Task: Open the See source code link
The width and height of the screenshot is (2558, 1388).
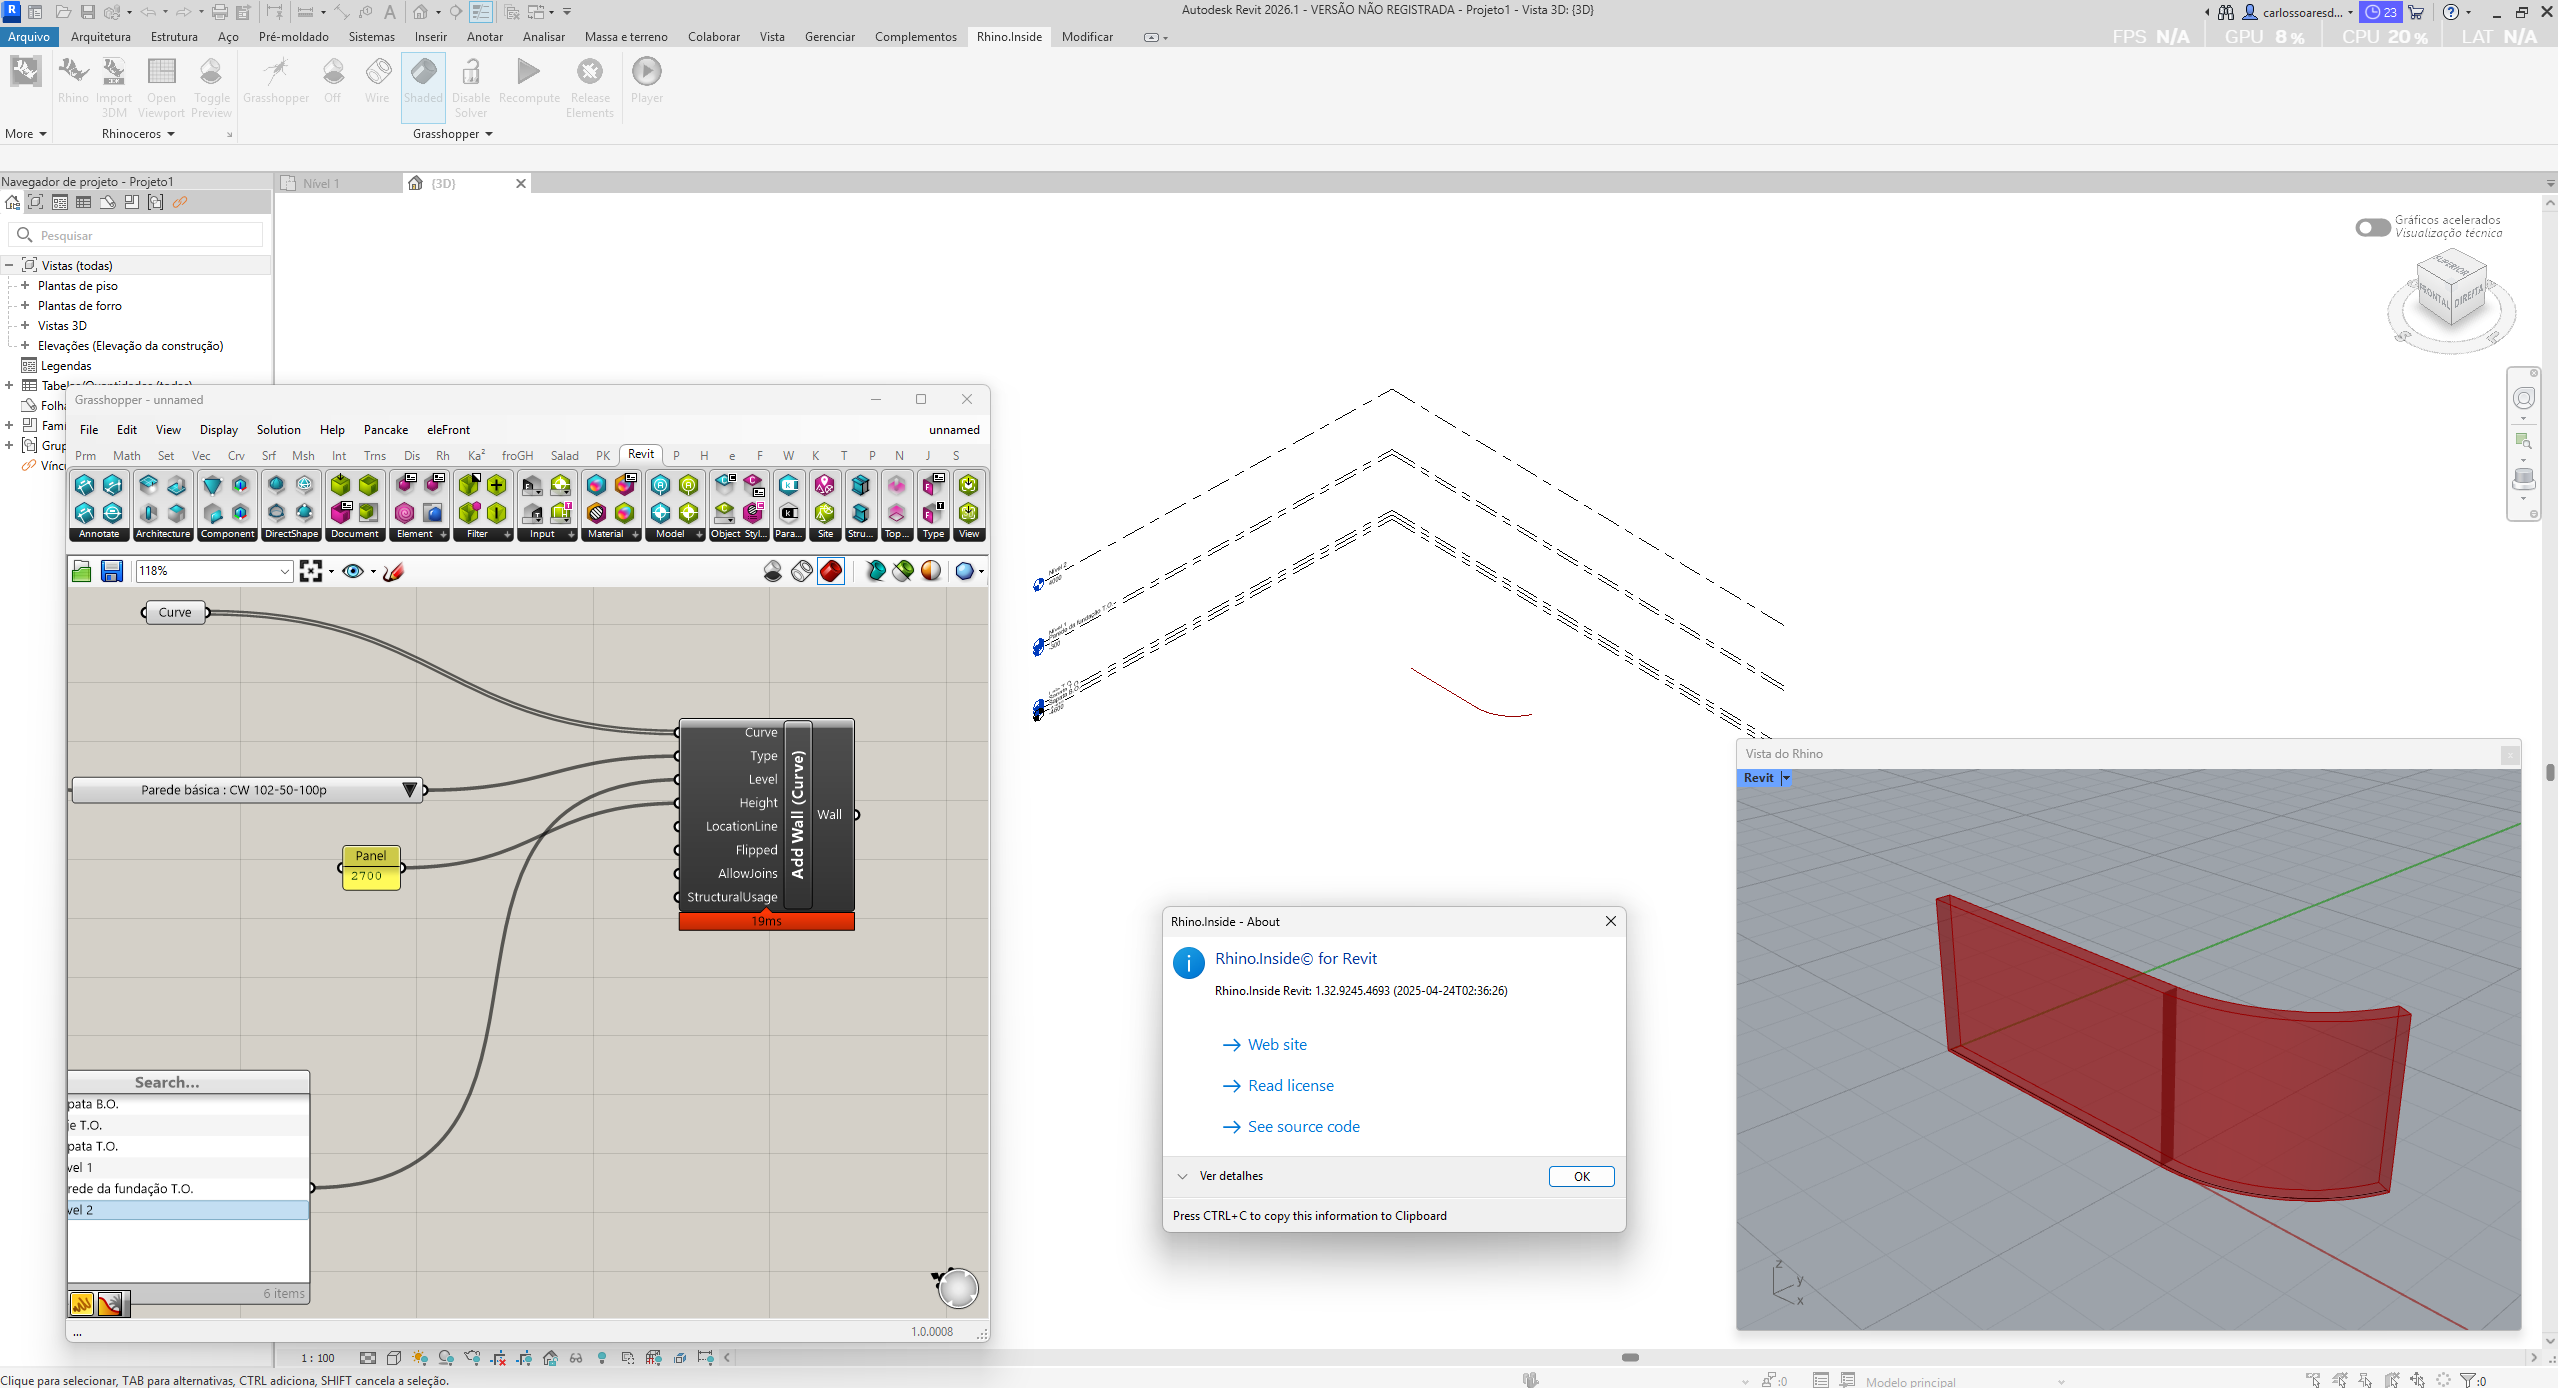Action: pos(1302,1127)
